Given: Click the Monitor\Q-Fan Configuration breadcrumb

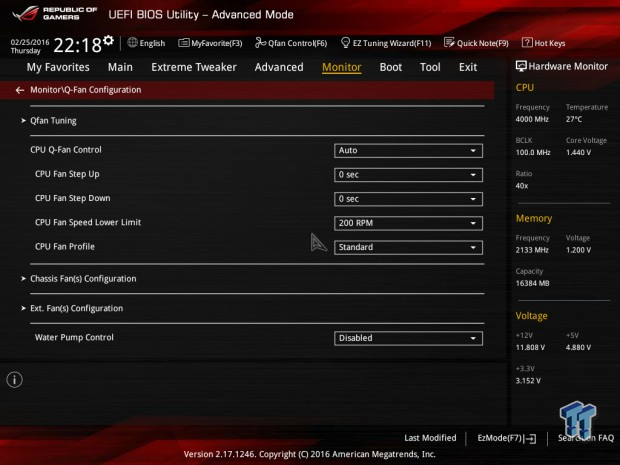Looking at the screenshot, I should coord(86,90).
